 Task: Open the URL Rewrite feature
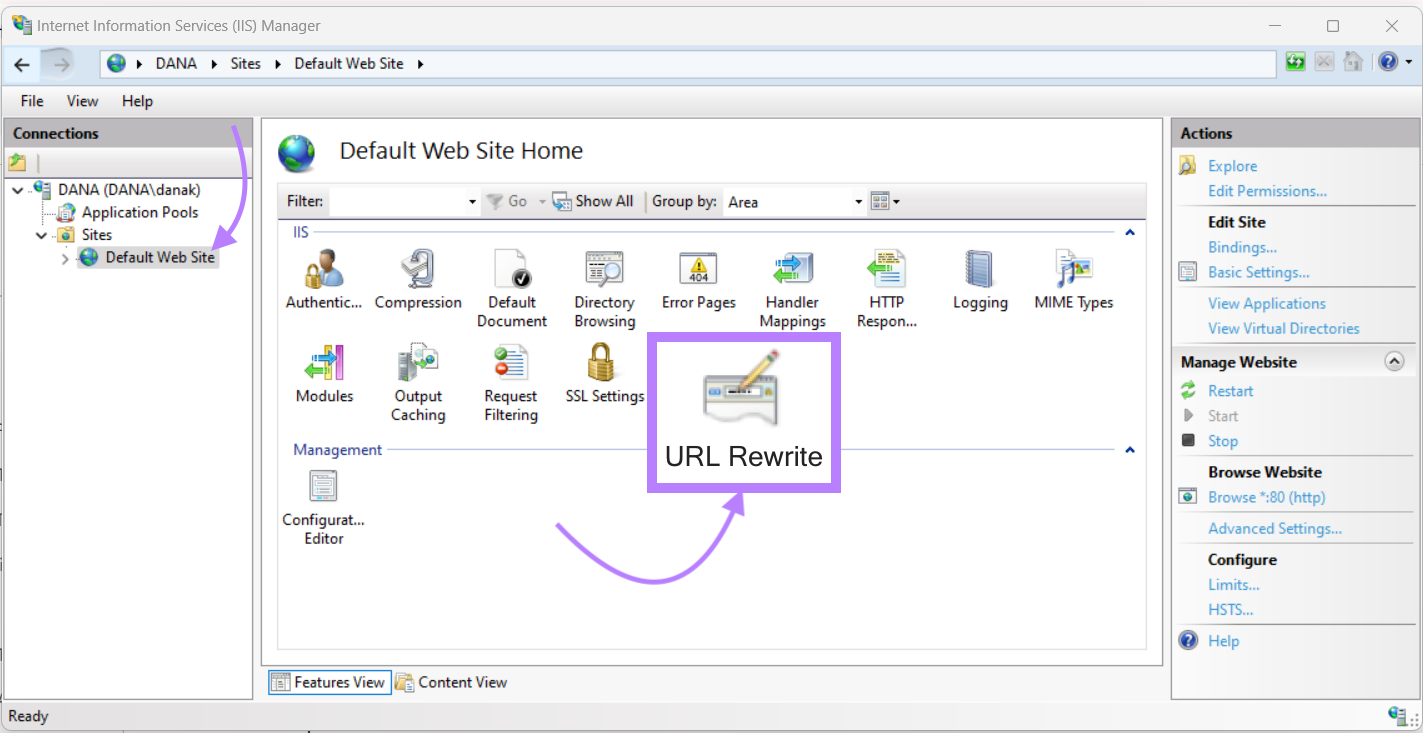click(x=743, y=412)
